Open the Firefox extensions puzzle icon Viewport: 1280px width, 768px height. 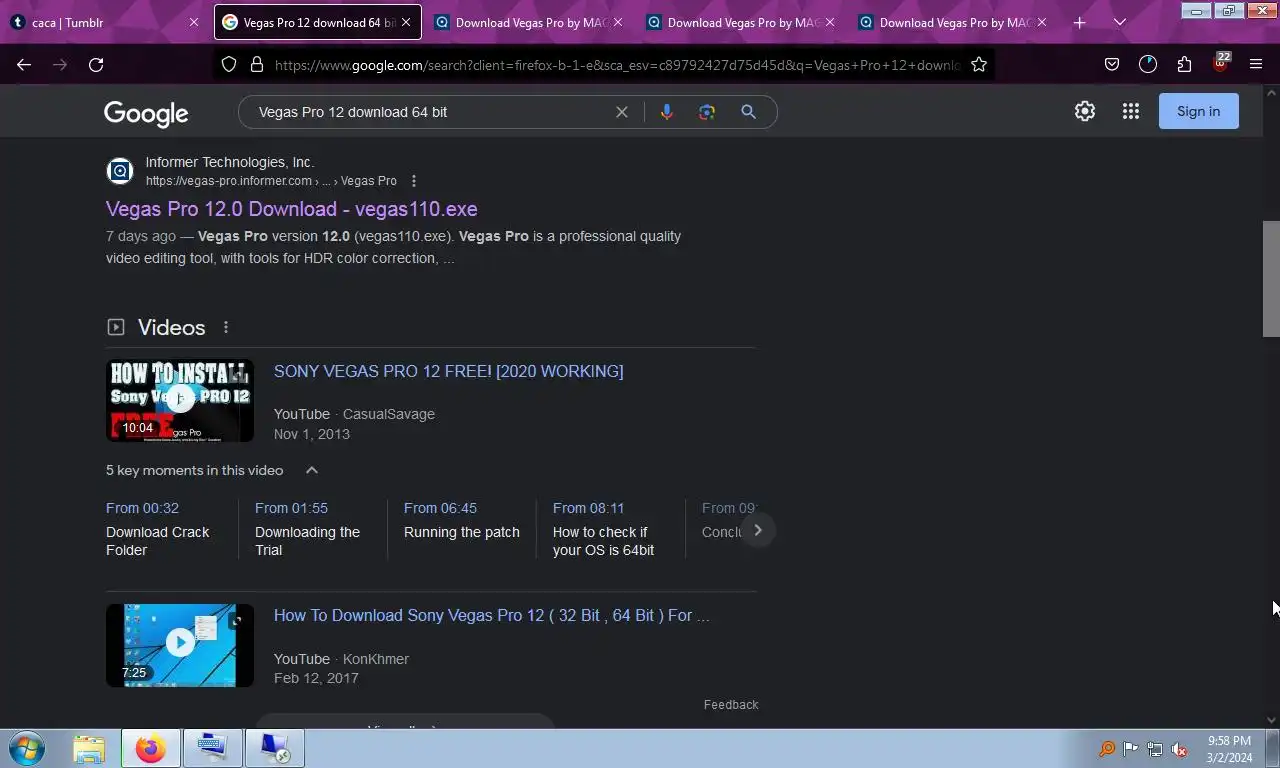(x=1184, y=64)
